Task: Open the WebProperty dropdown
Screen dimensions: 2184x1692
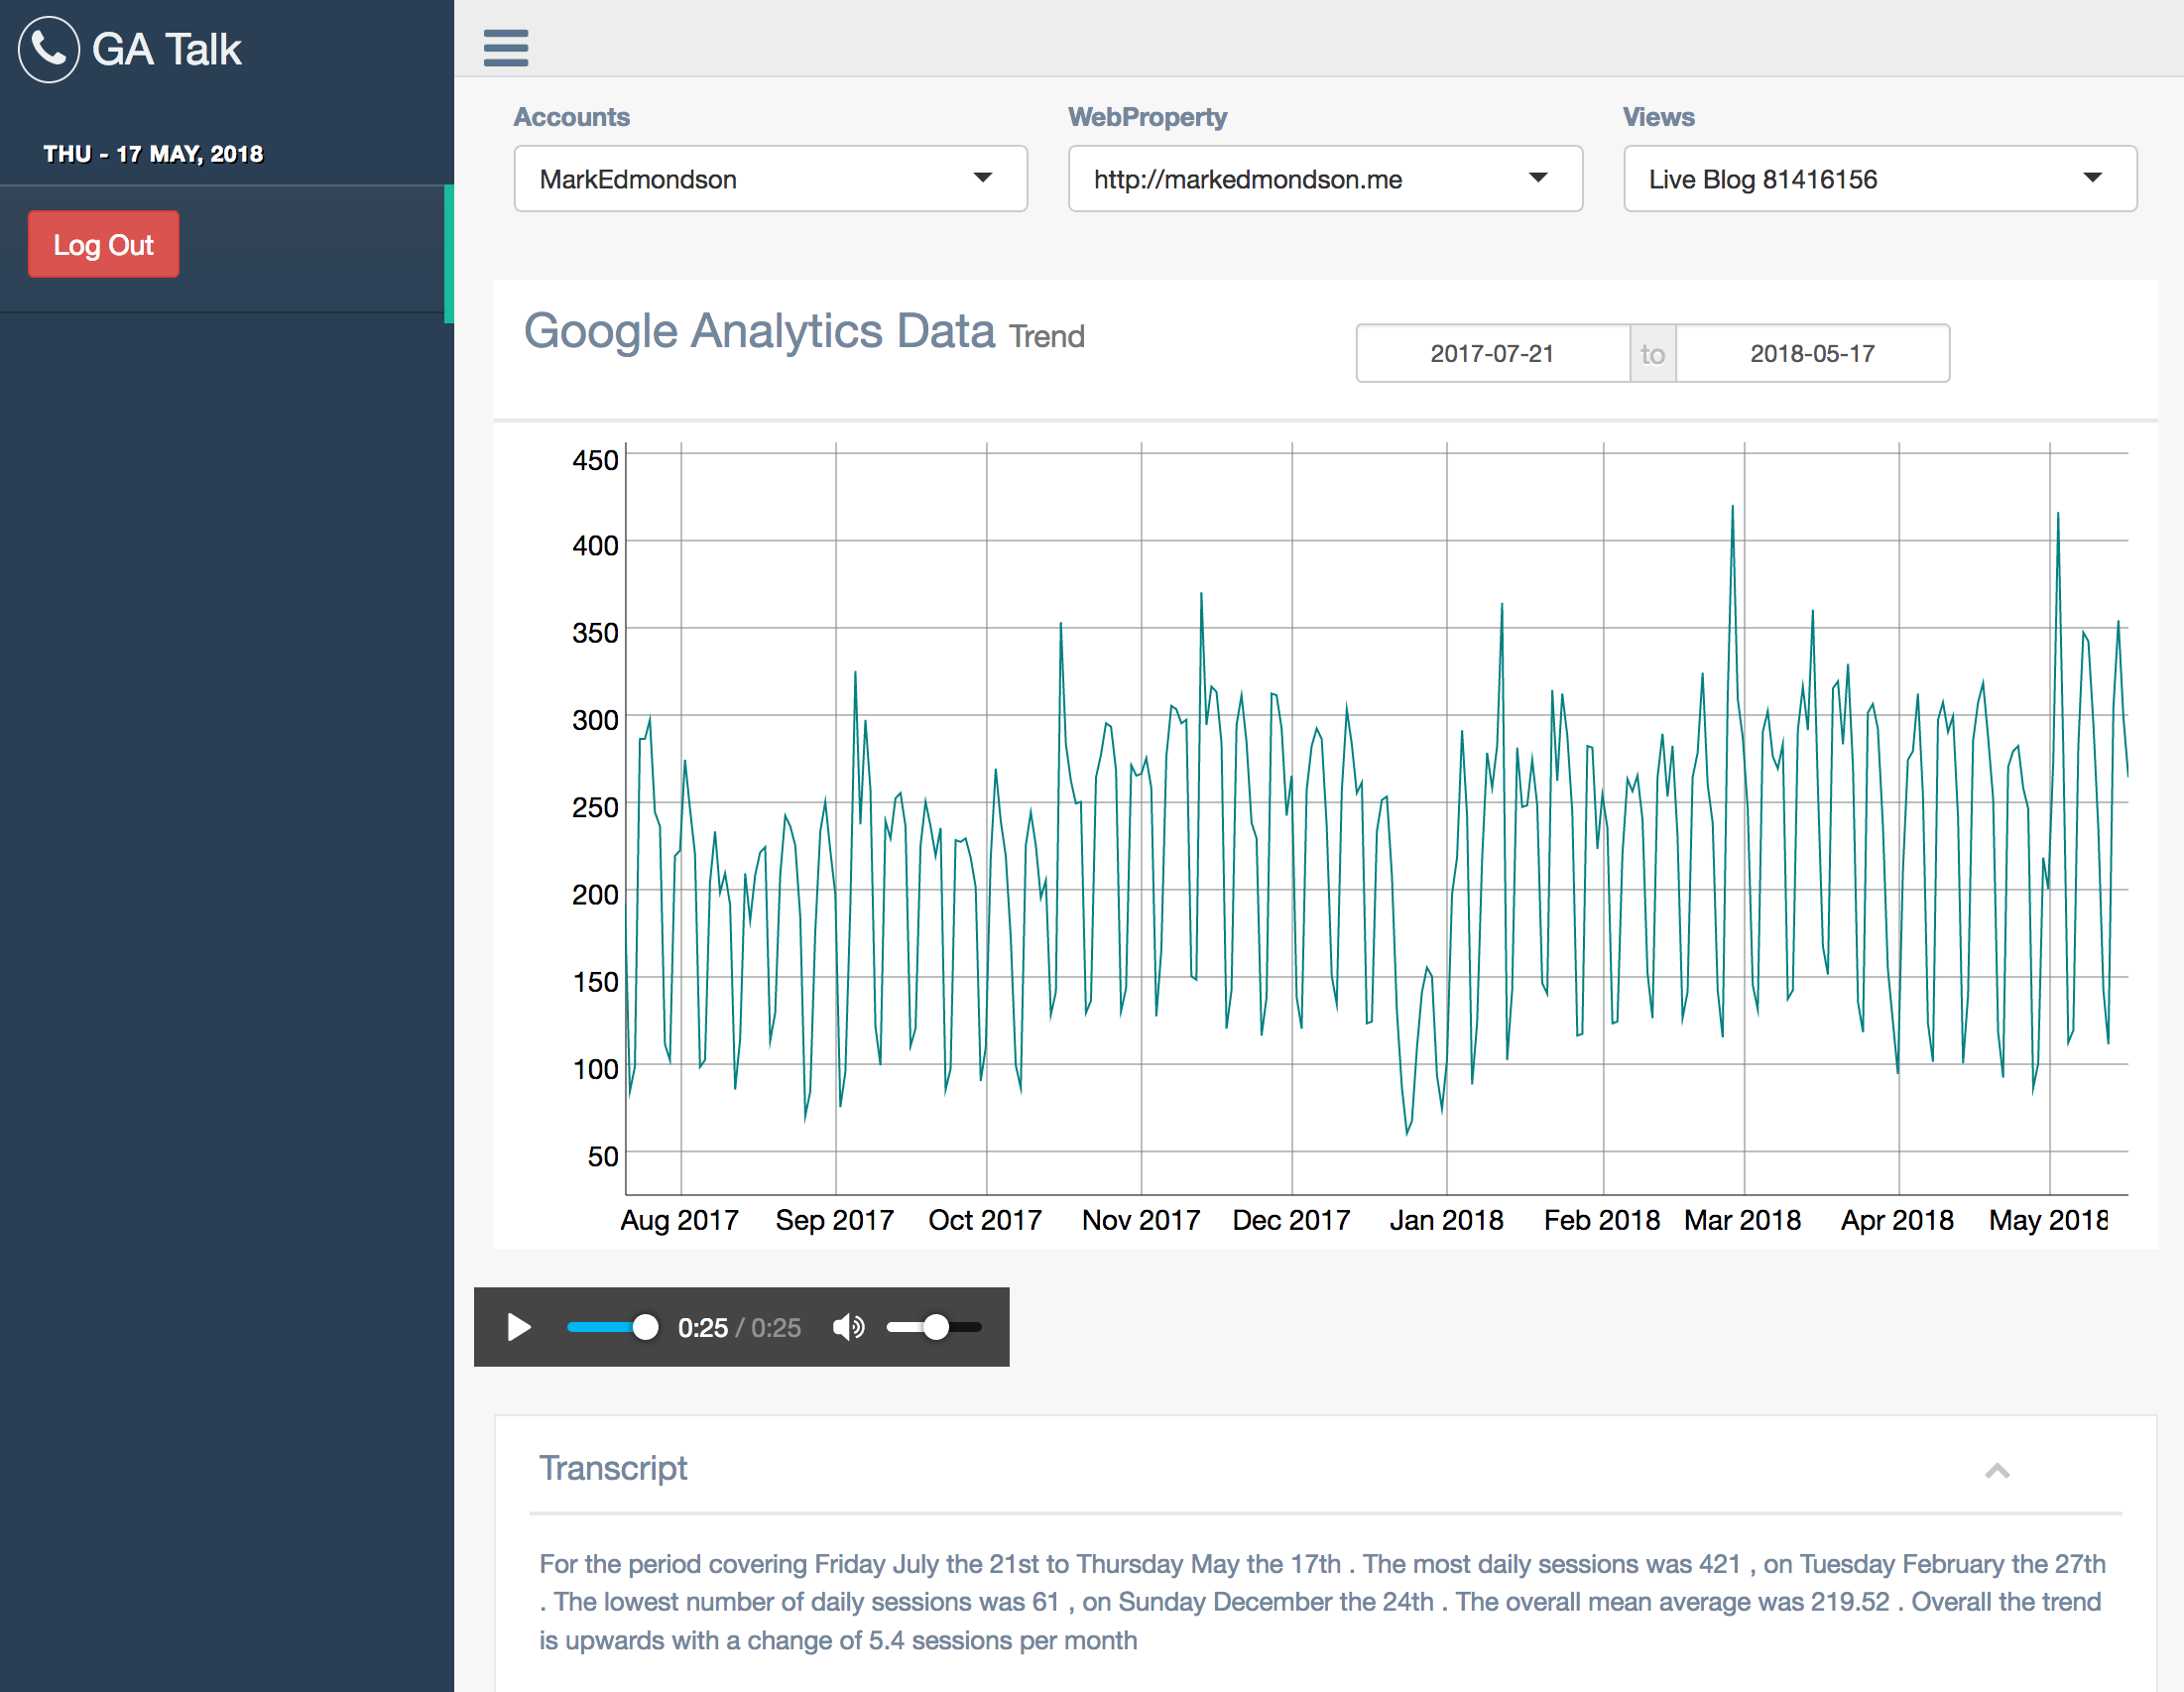Action: click(x=1324, y=179)
